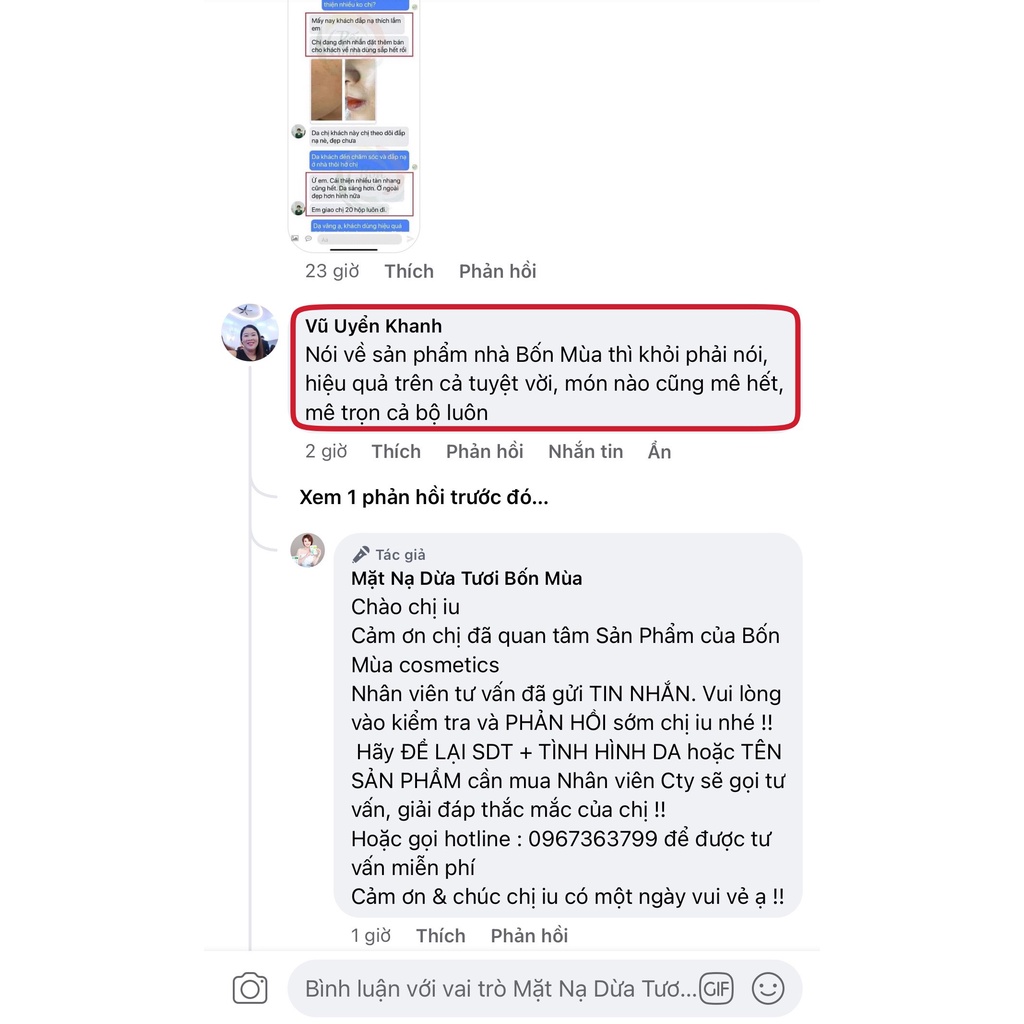Open the chat screenshot image attachment
The height and width of the screenshot is (1024, 1024).
(355, 124)
